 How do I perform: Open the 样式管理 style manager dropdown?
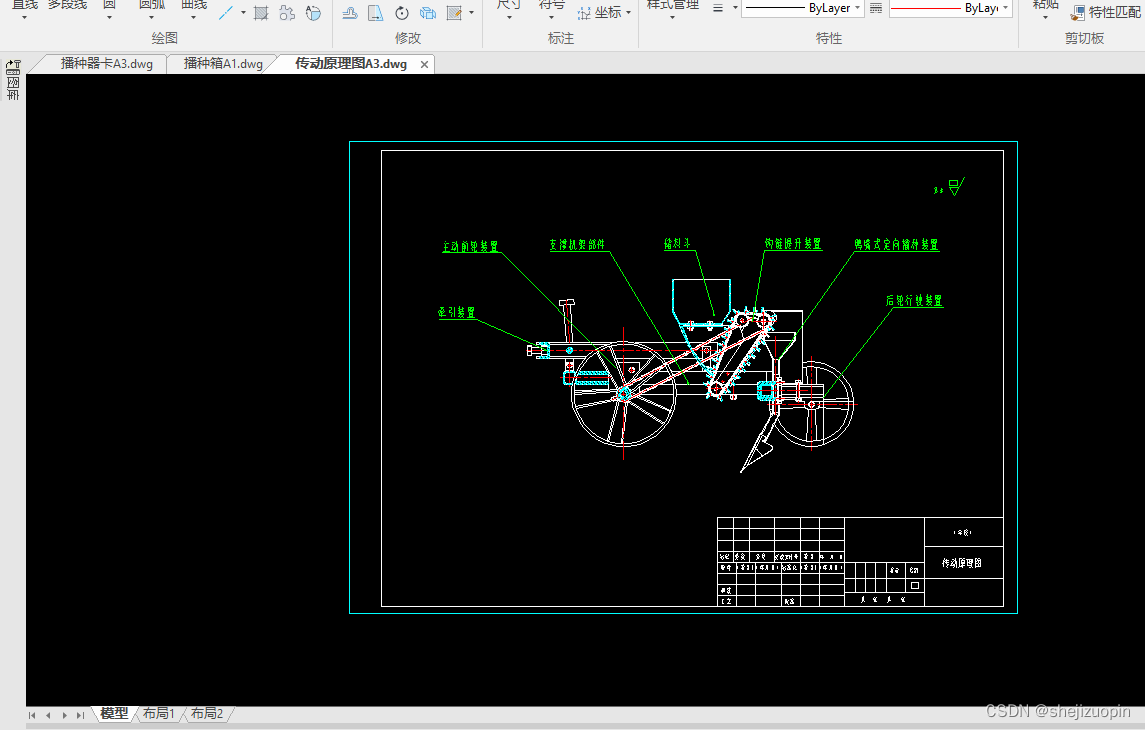672,18
